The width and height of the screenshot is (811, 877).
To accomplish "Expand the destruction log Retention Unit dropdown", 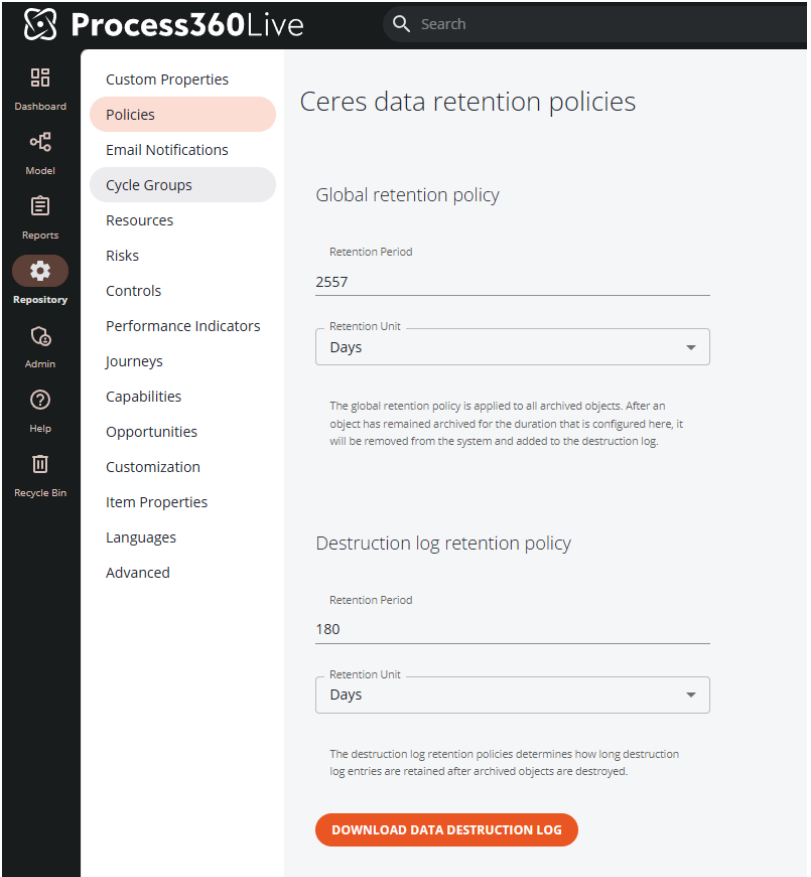I will pos(512,695).
